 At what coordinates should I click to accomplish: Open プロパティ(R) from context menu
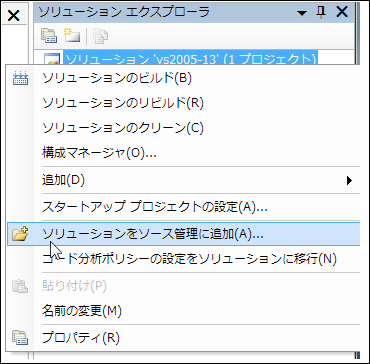184,338
